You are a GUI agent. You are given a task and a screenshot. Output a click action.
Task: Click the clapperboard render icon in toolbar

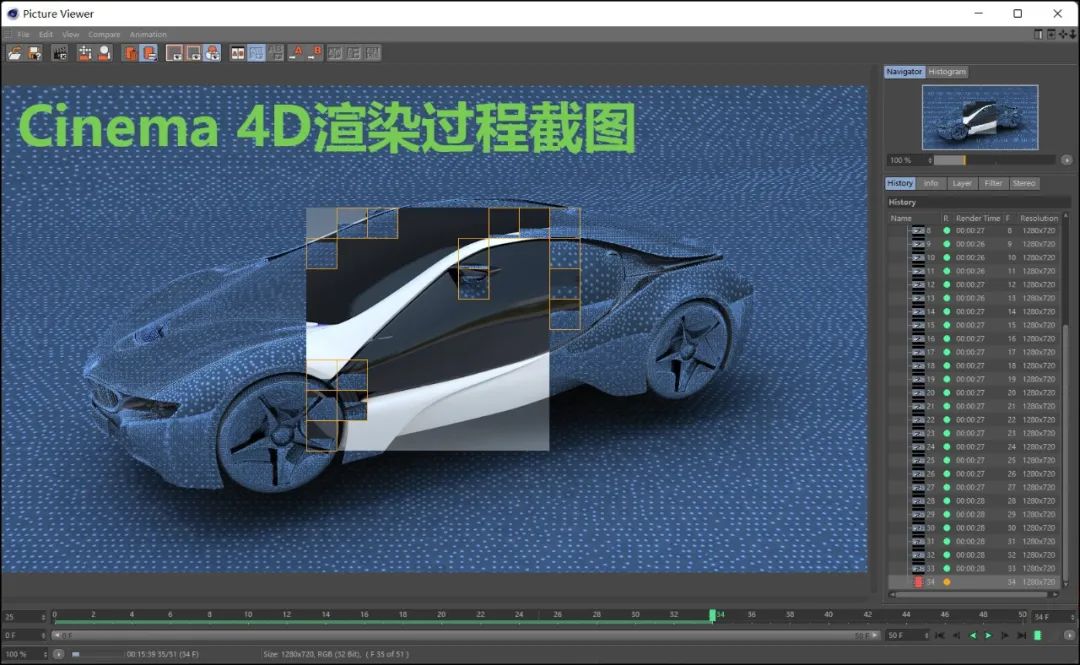(x=60, y=53)
